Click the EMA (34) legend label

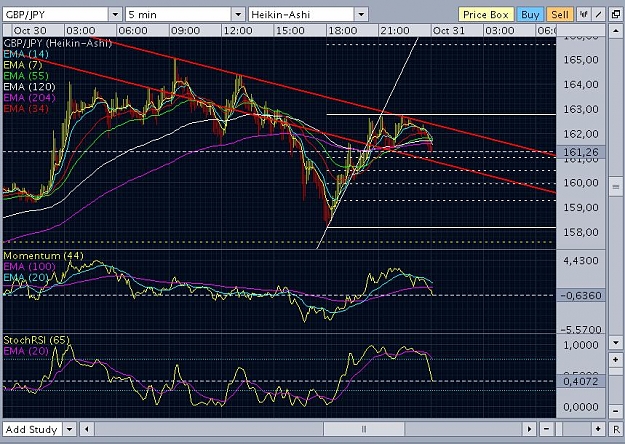[26, 108]
